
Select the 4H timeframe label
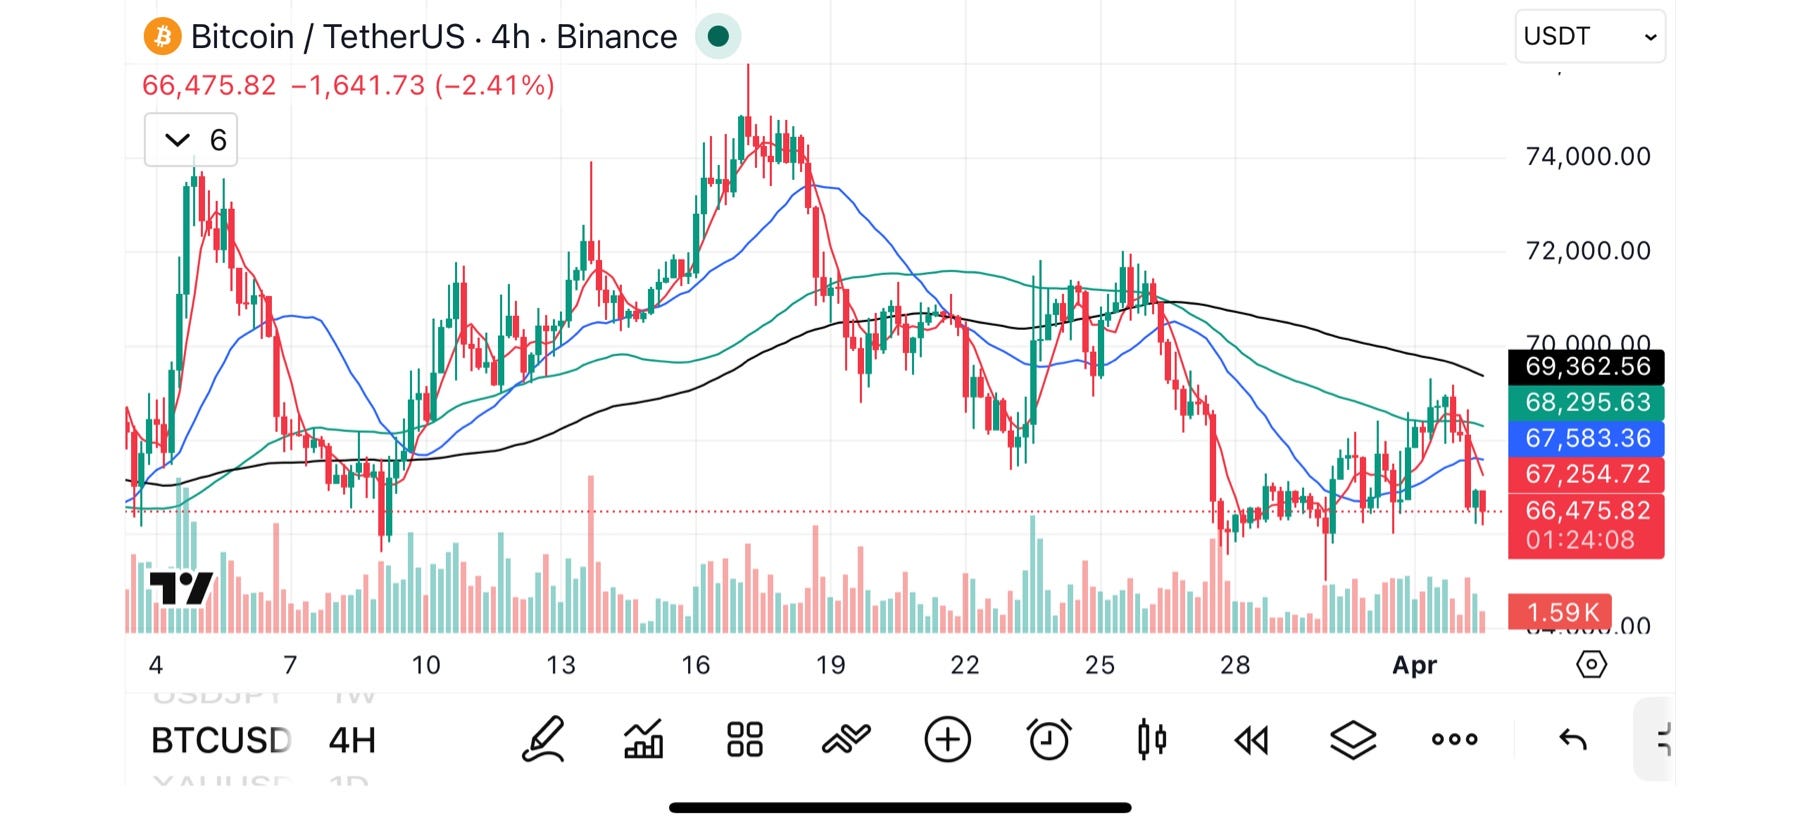(x=350, y=740)
